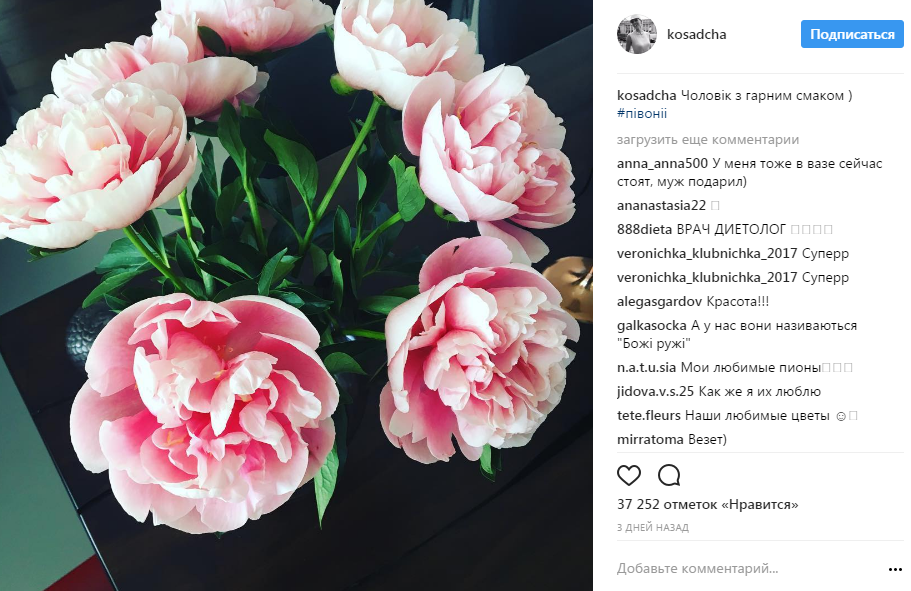Visit commenter anna_anna500 profile
Viewport: 911px width, 591px height.
click(x=662, y=164)
